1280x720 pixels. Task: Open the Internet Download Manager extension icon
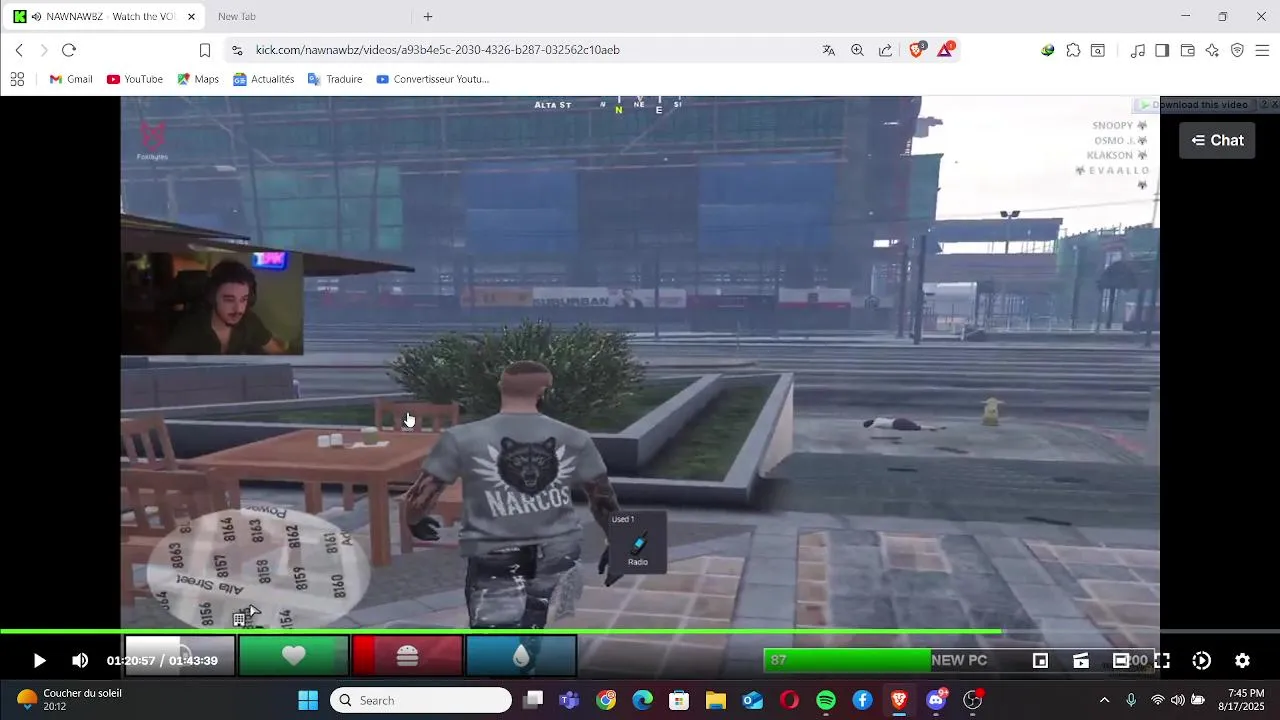click(1047, 50)
